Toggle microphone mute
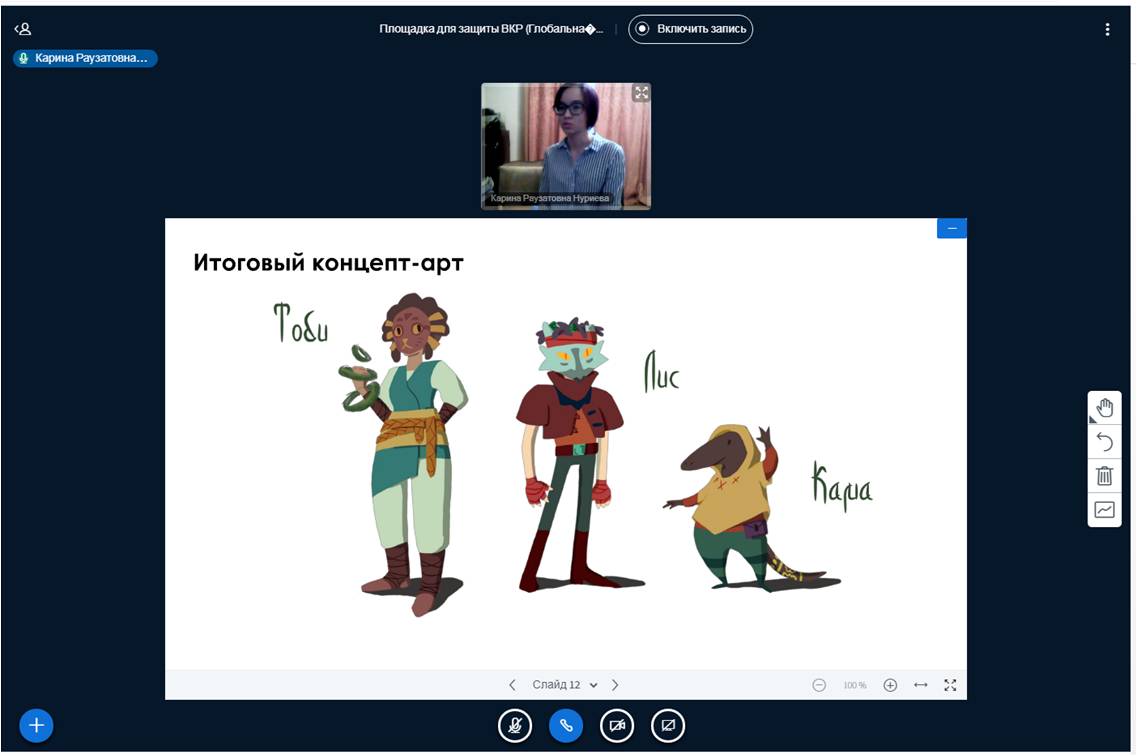The width and height of the screenshot is (1137, 756). 515,726
